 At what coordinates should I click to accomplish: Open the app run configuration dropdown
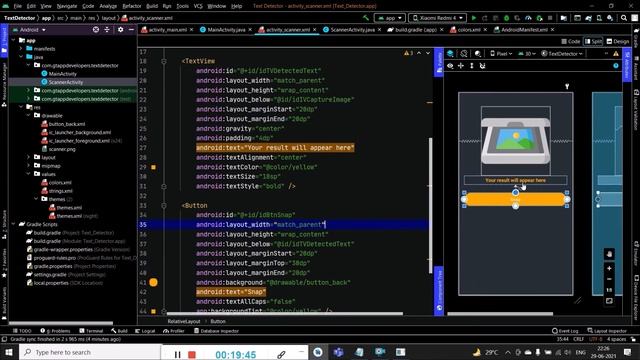tap(389, 18)
